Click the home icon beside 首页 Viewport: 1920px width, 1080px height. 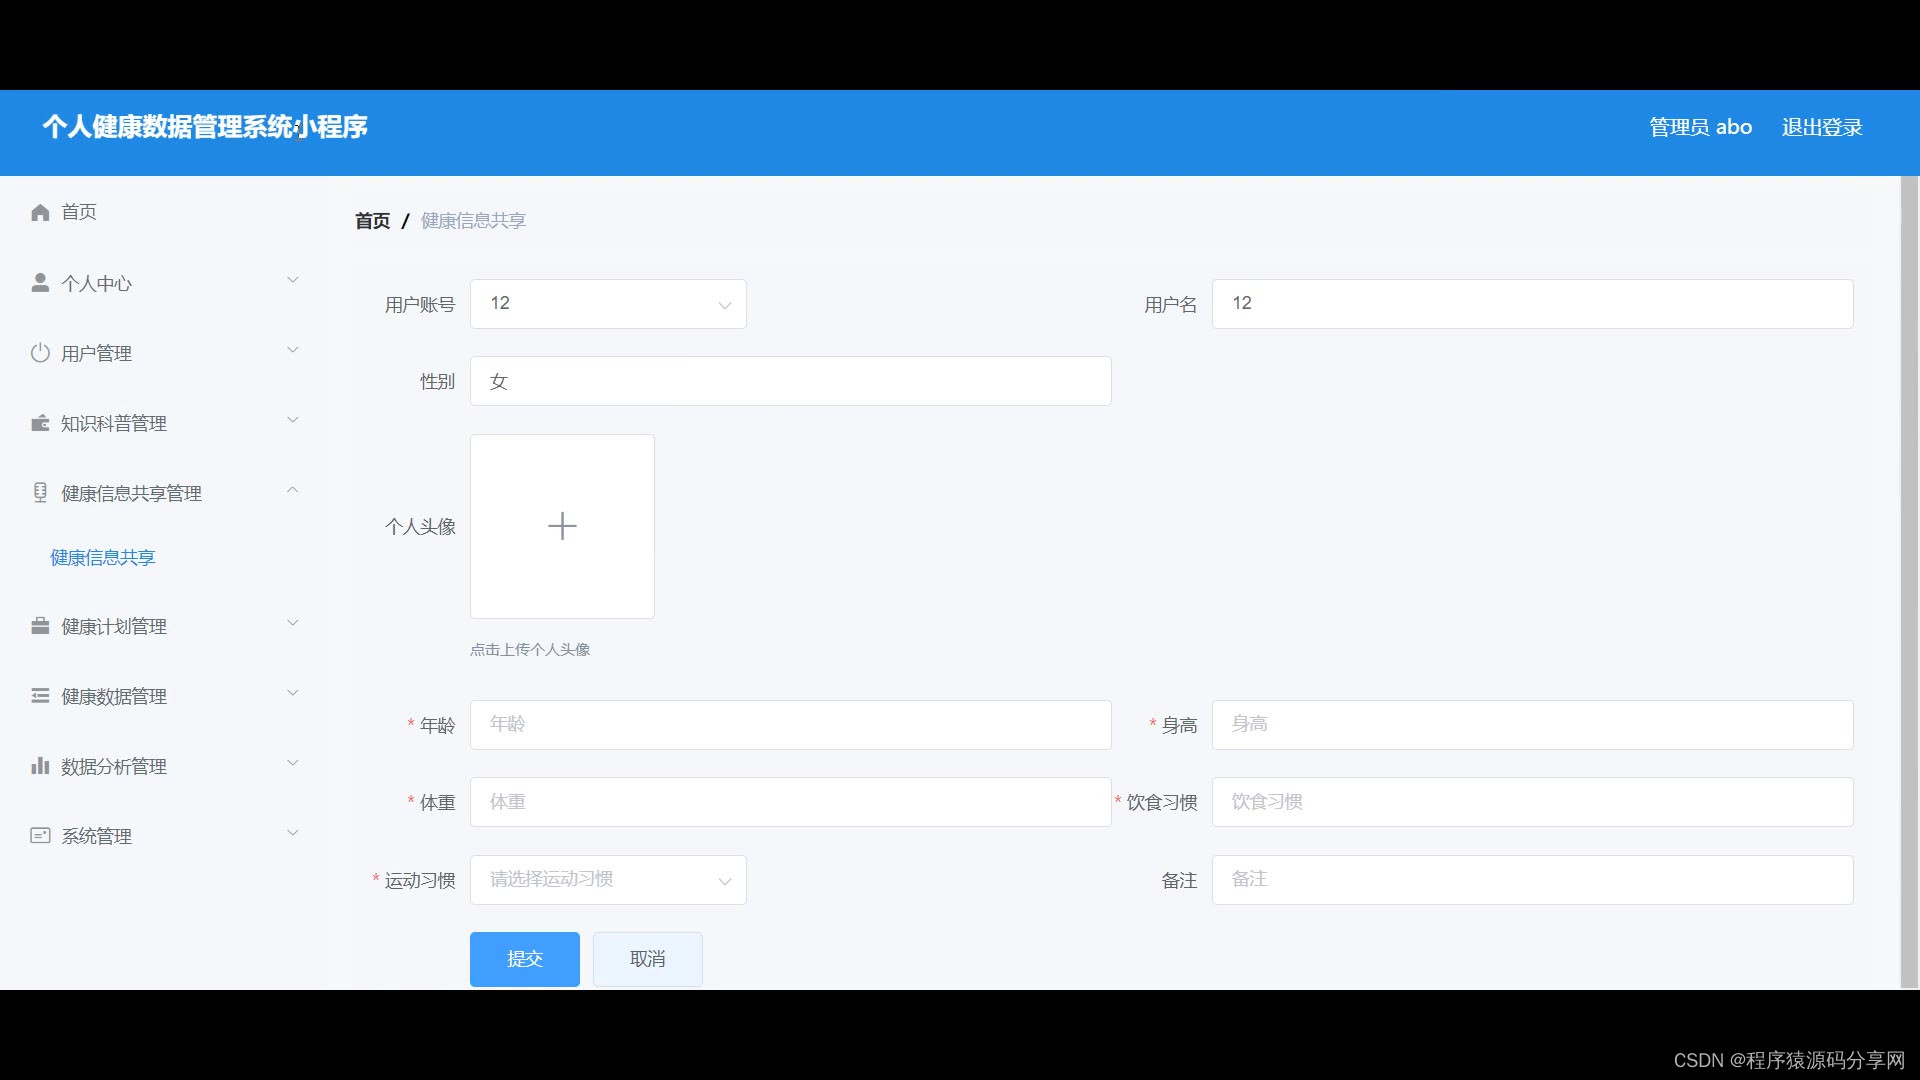39,211
